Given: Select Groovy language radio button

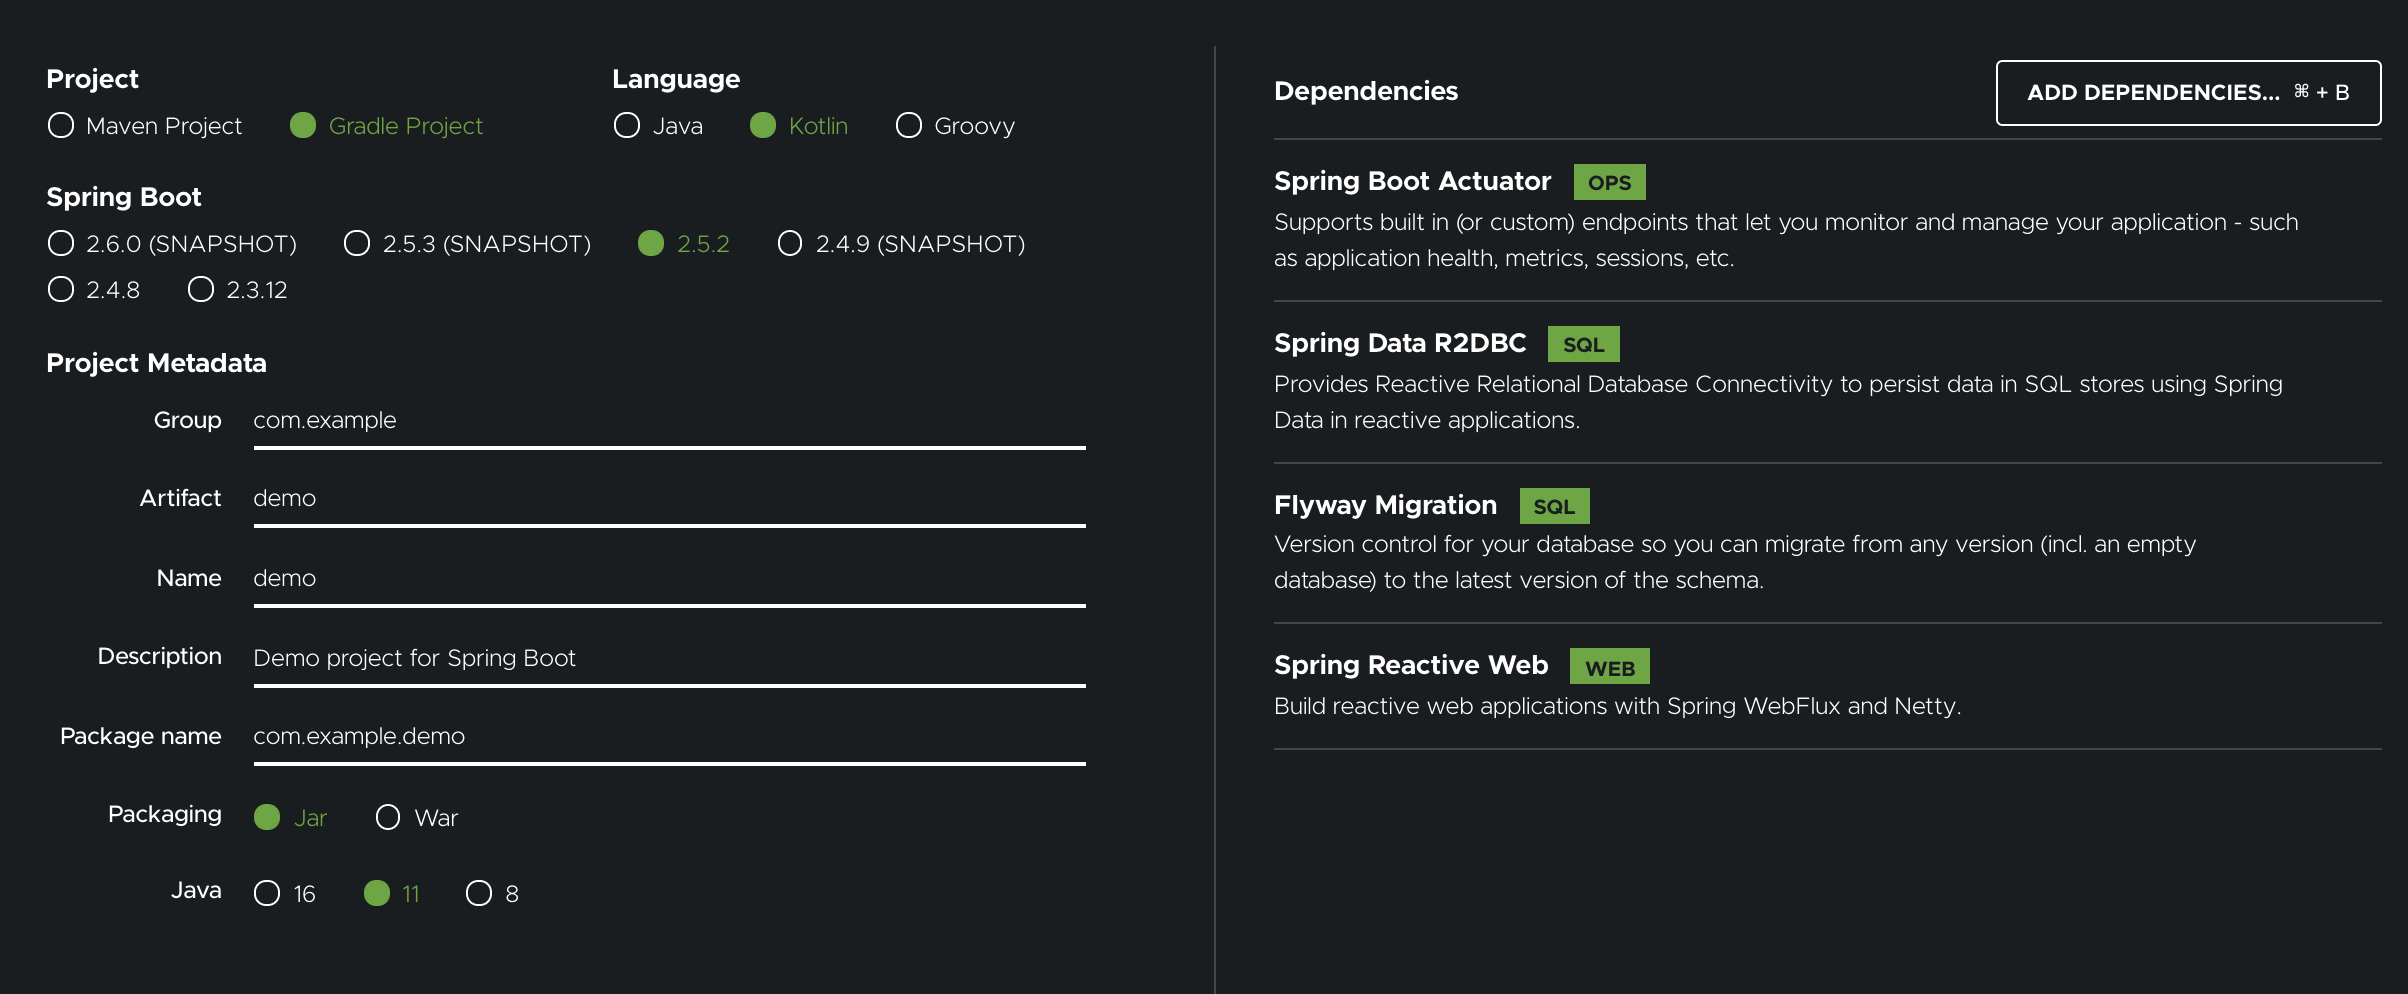Looking at the screenshot, I should (x=909, y=126).
